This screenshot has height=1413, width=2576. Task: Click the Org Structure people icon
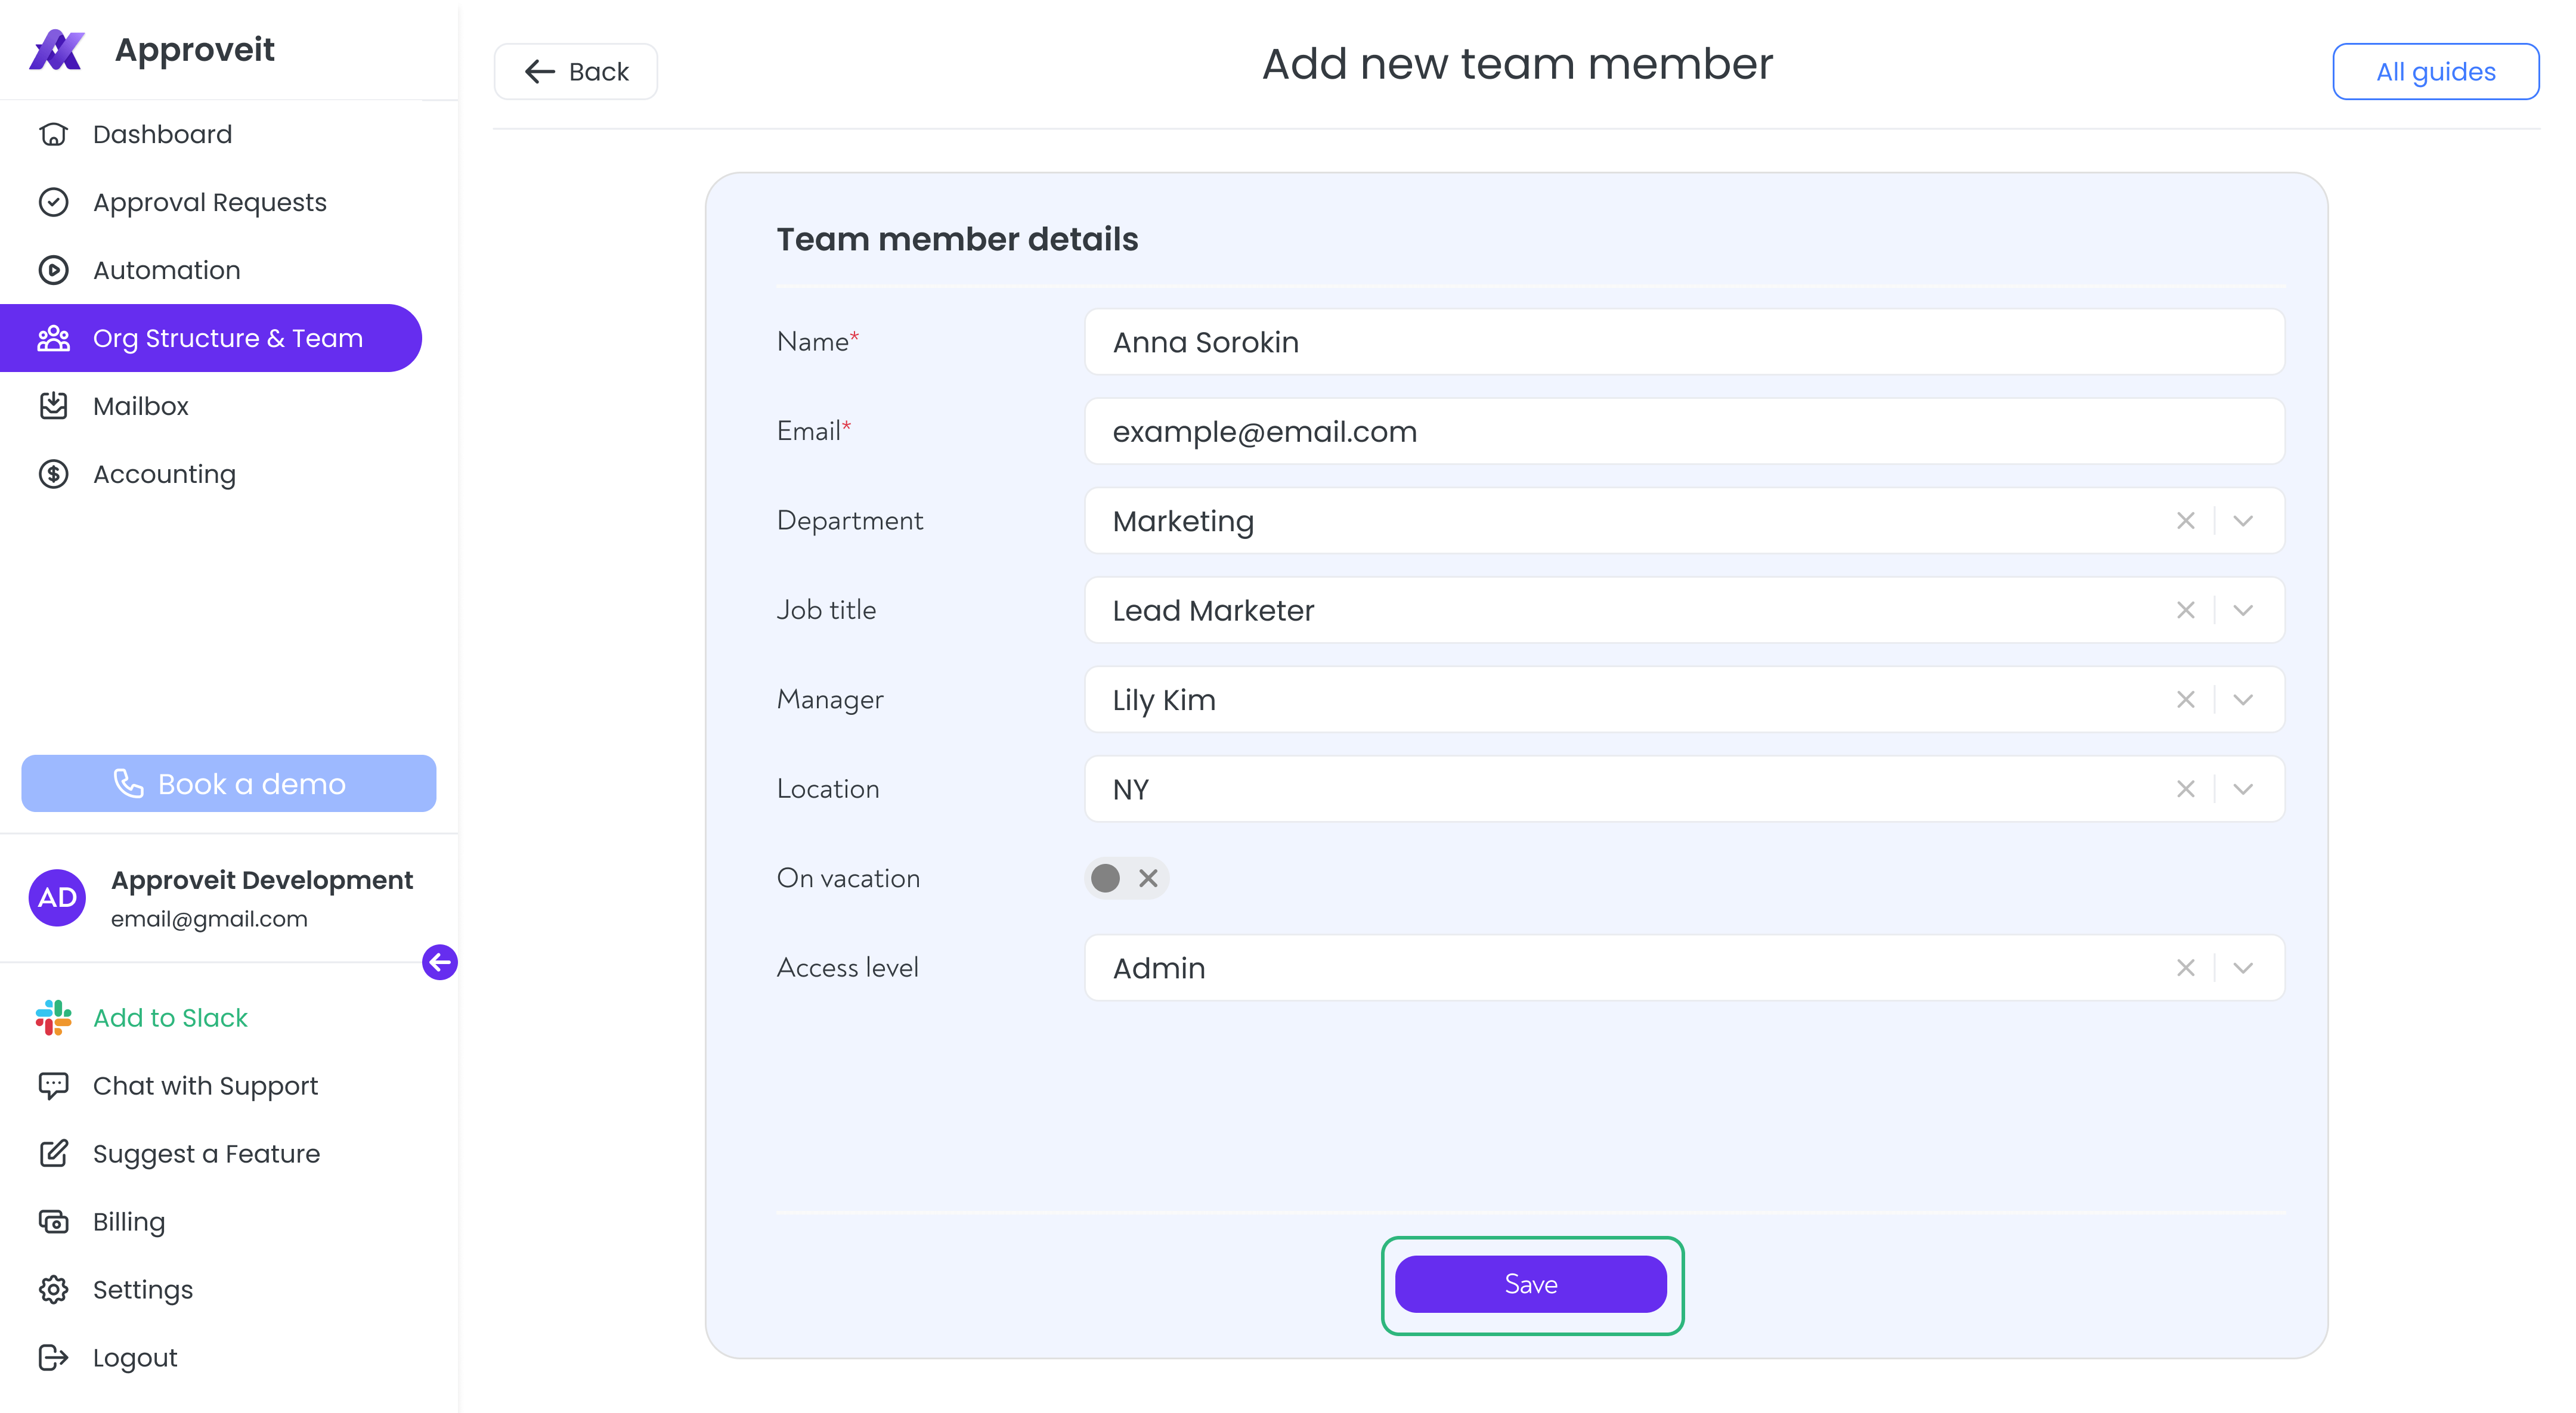pos(53,338)
